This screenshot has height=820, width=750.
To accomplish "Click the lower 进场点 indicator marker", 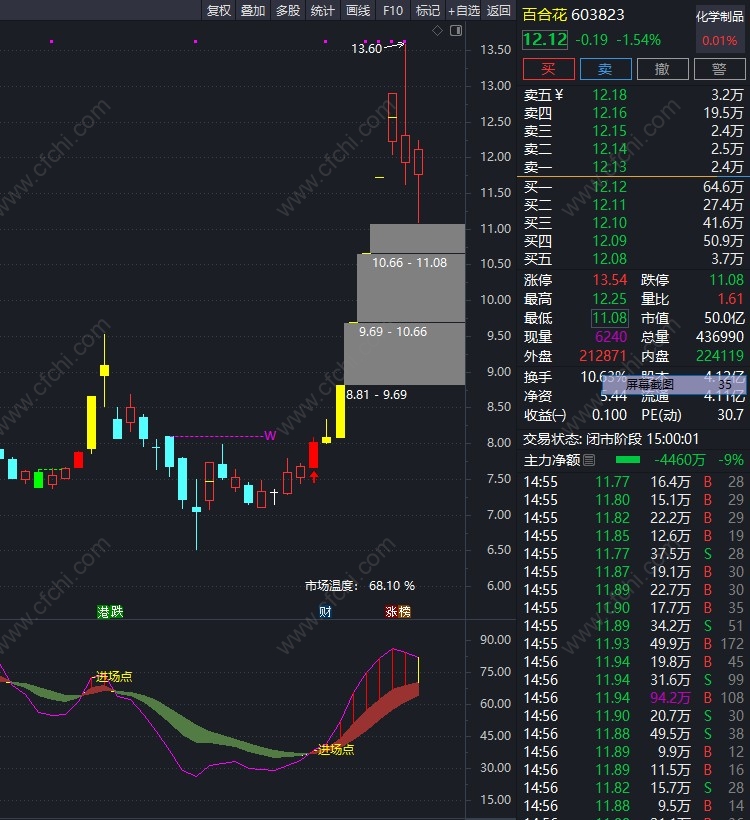I will click(336, 750).
